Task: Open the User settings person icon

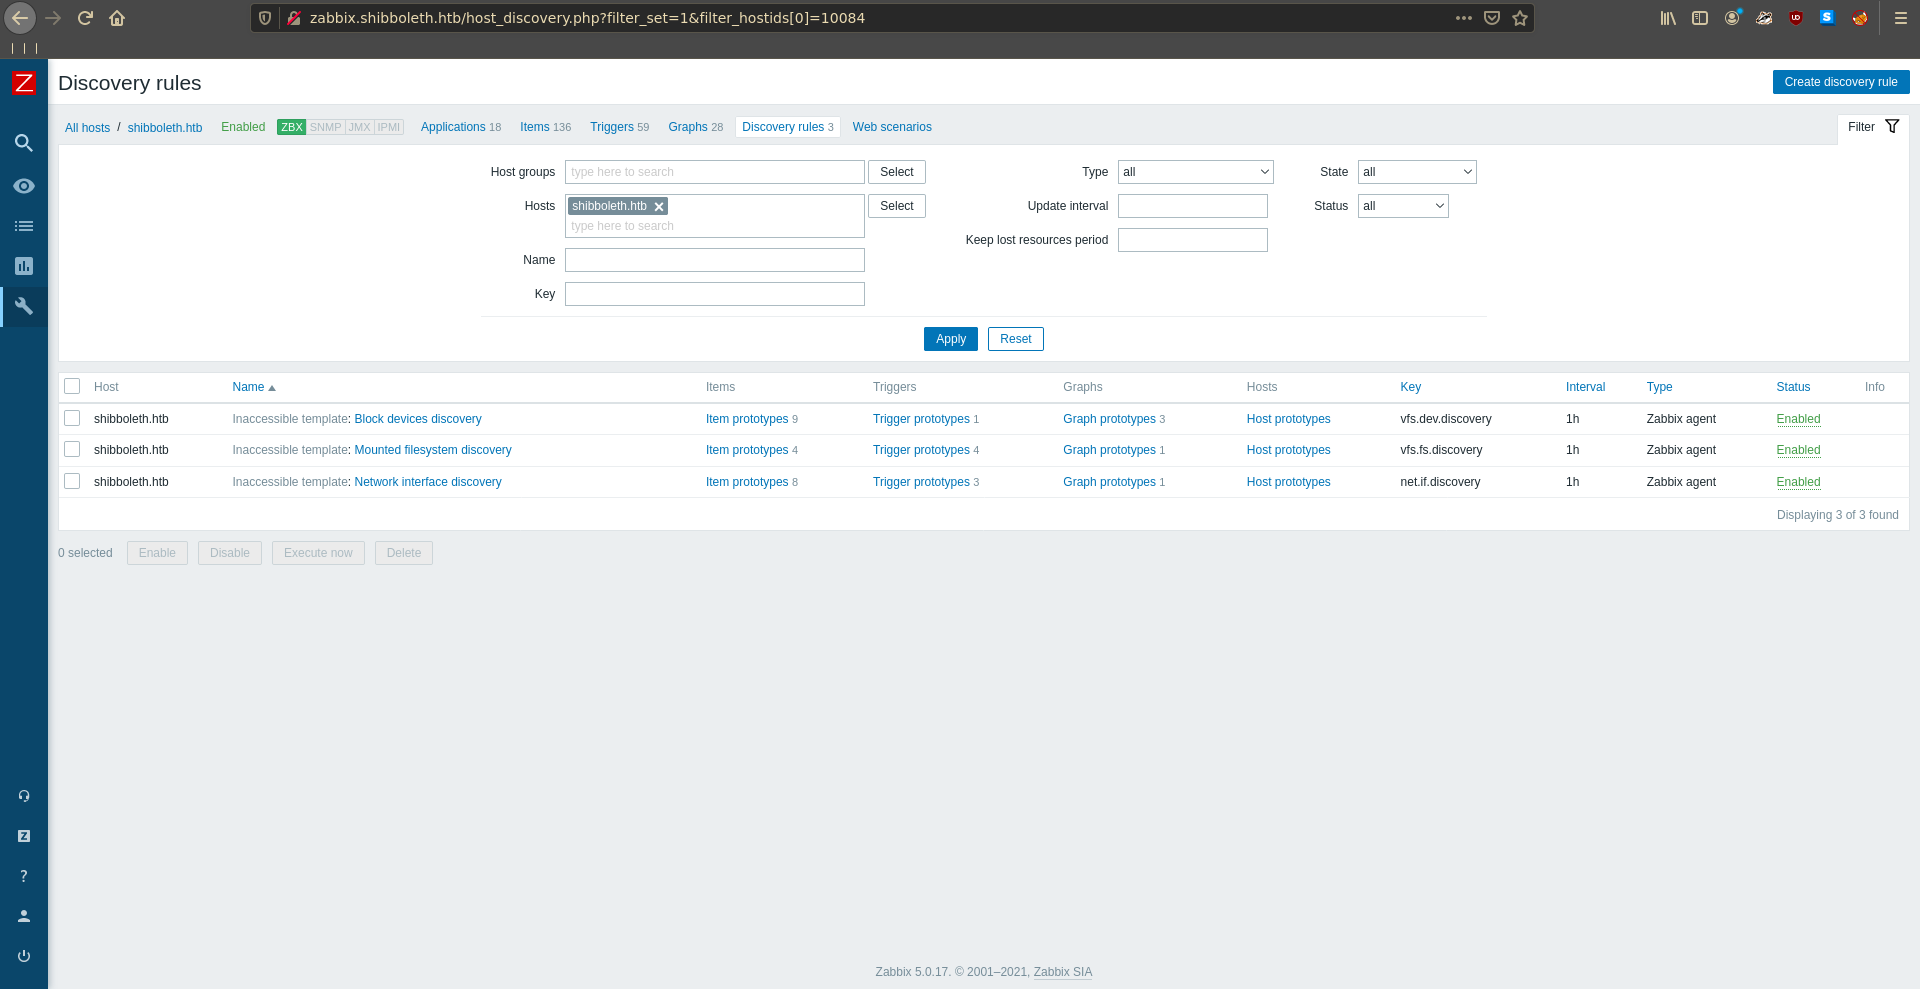Action: point(24,916)
